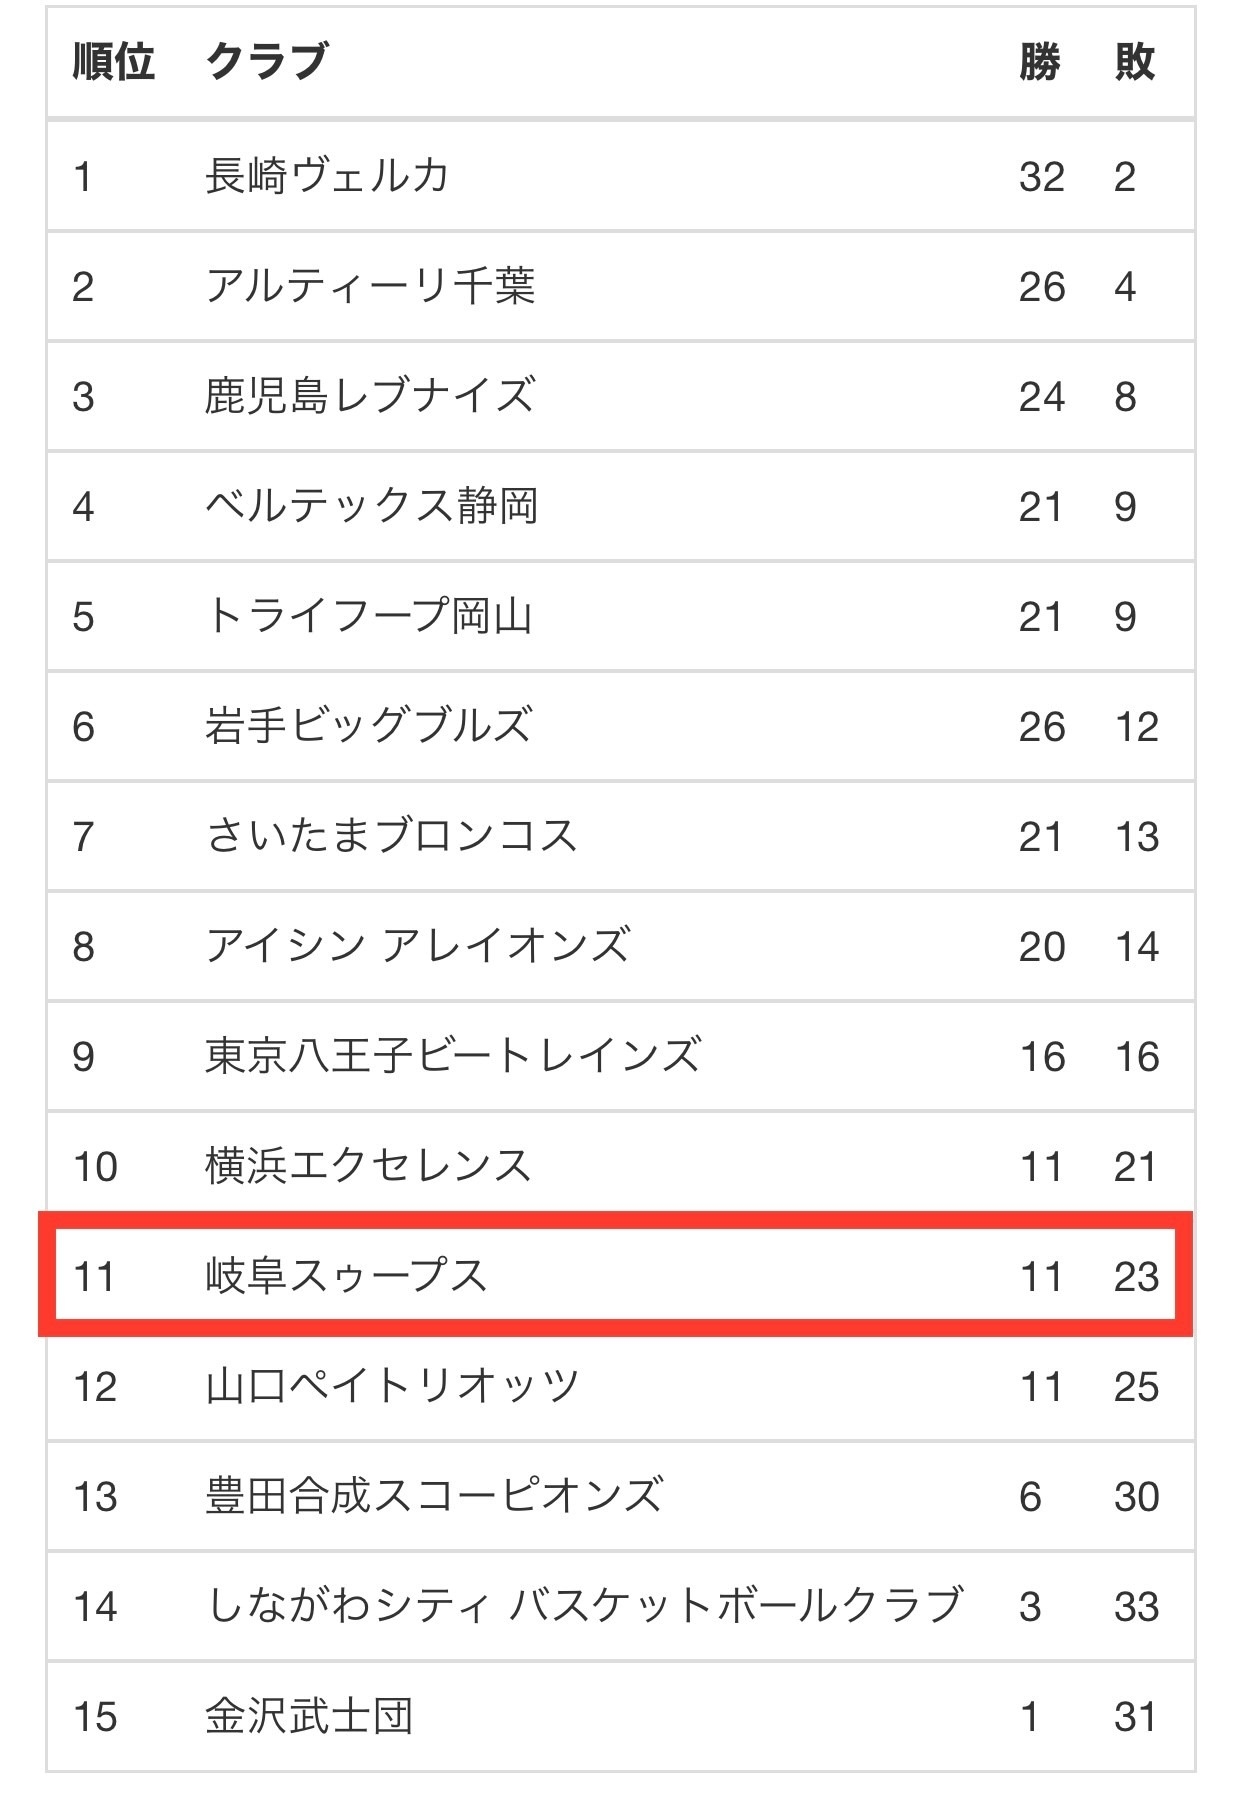Select the 長崎ヴェルカ club row
This screenshot has width=1242, height=1820.
[620, 177]
